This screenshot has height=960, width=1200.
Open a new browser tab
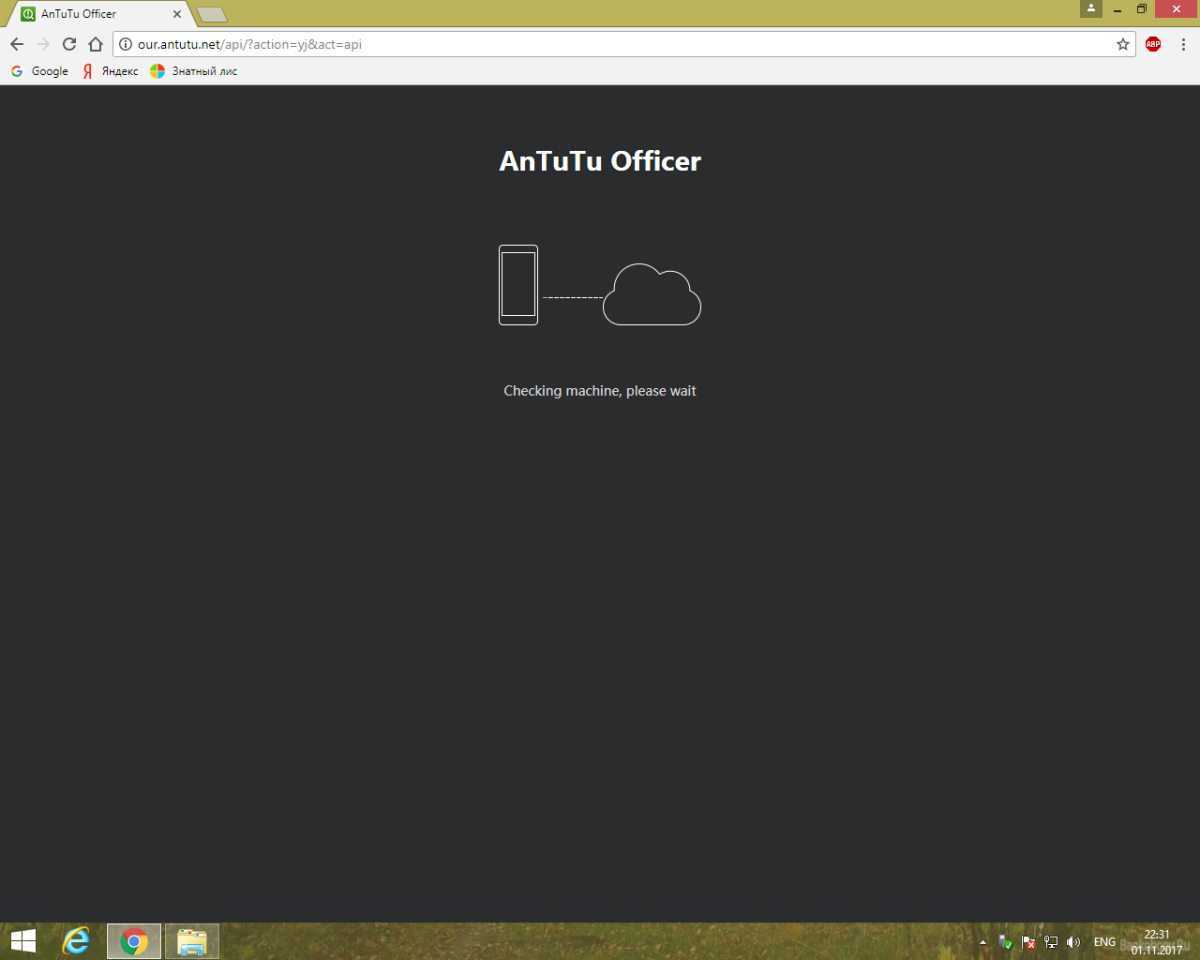pos(211,14)
